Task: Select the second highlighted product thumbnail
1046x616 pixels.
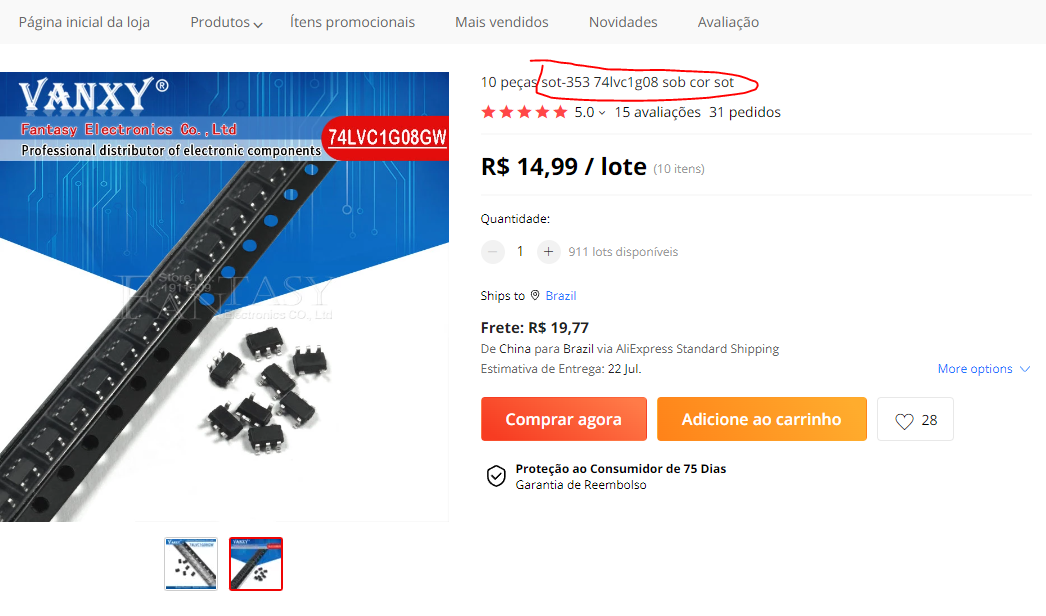Action: click(256, 564)
